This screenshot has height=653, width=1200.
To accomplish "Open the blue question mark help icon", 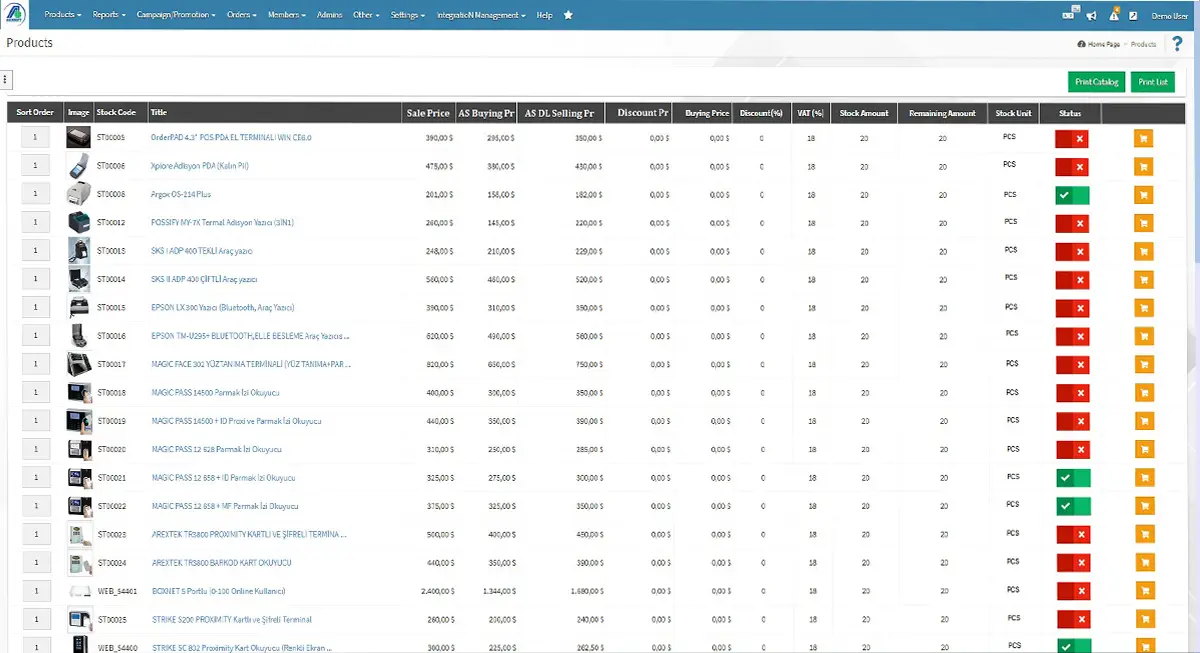I will point(1178,44).
